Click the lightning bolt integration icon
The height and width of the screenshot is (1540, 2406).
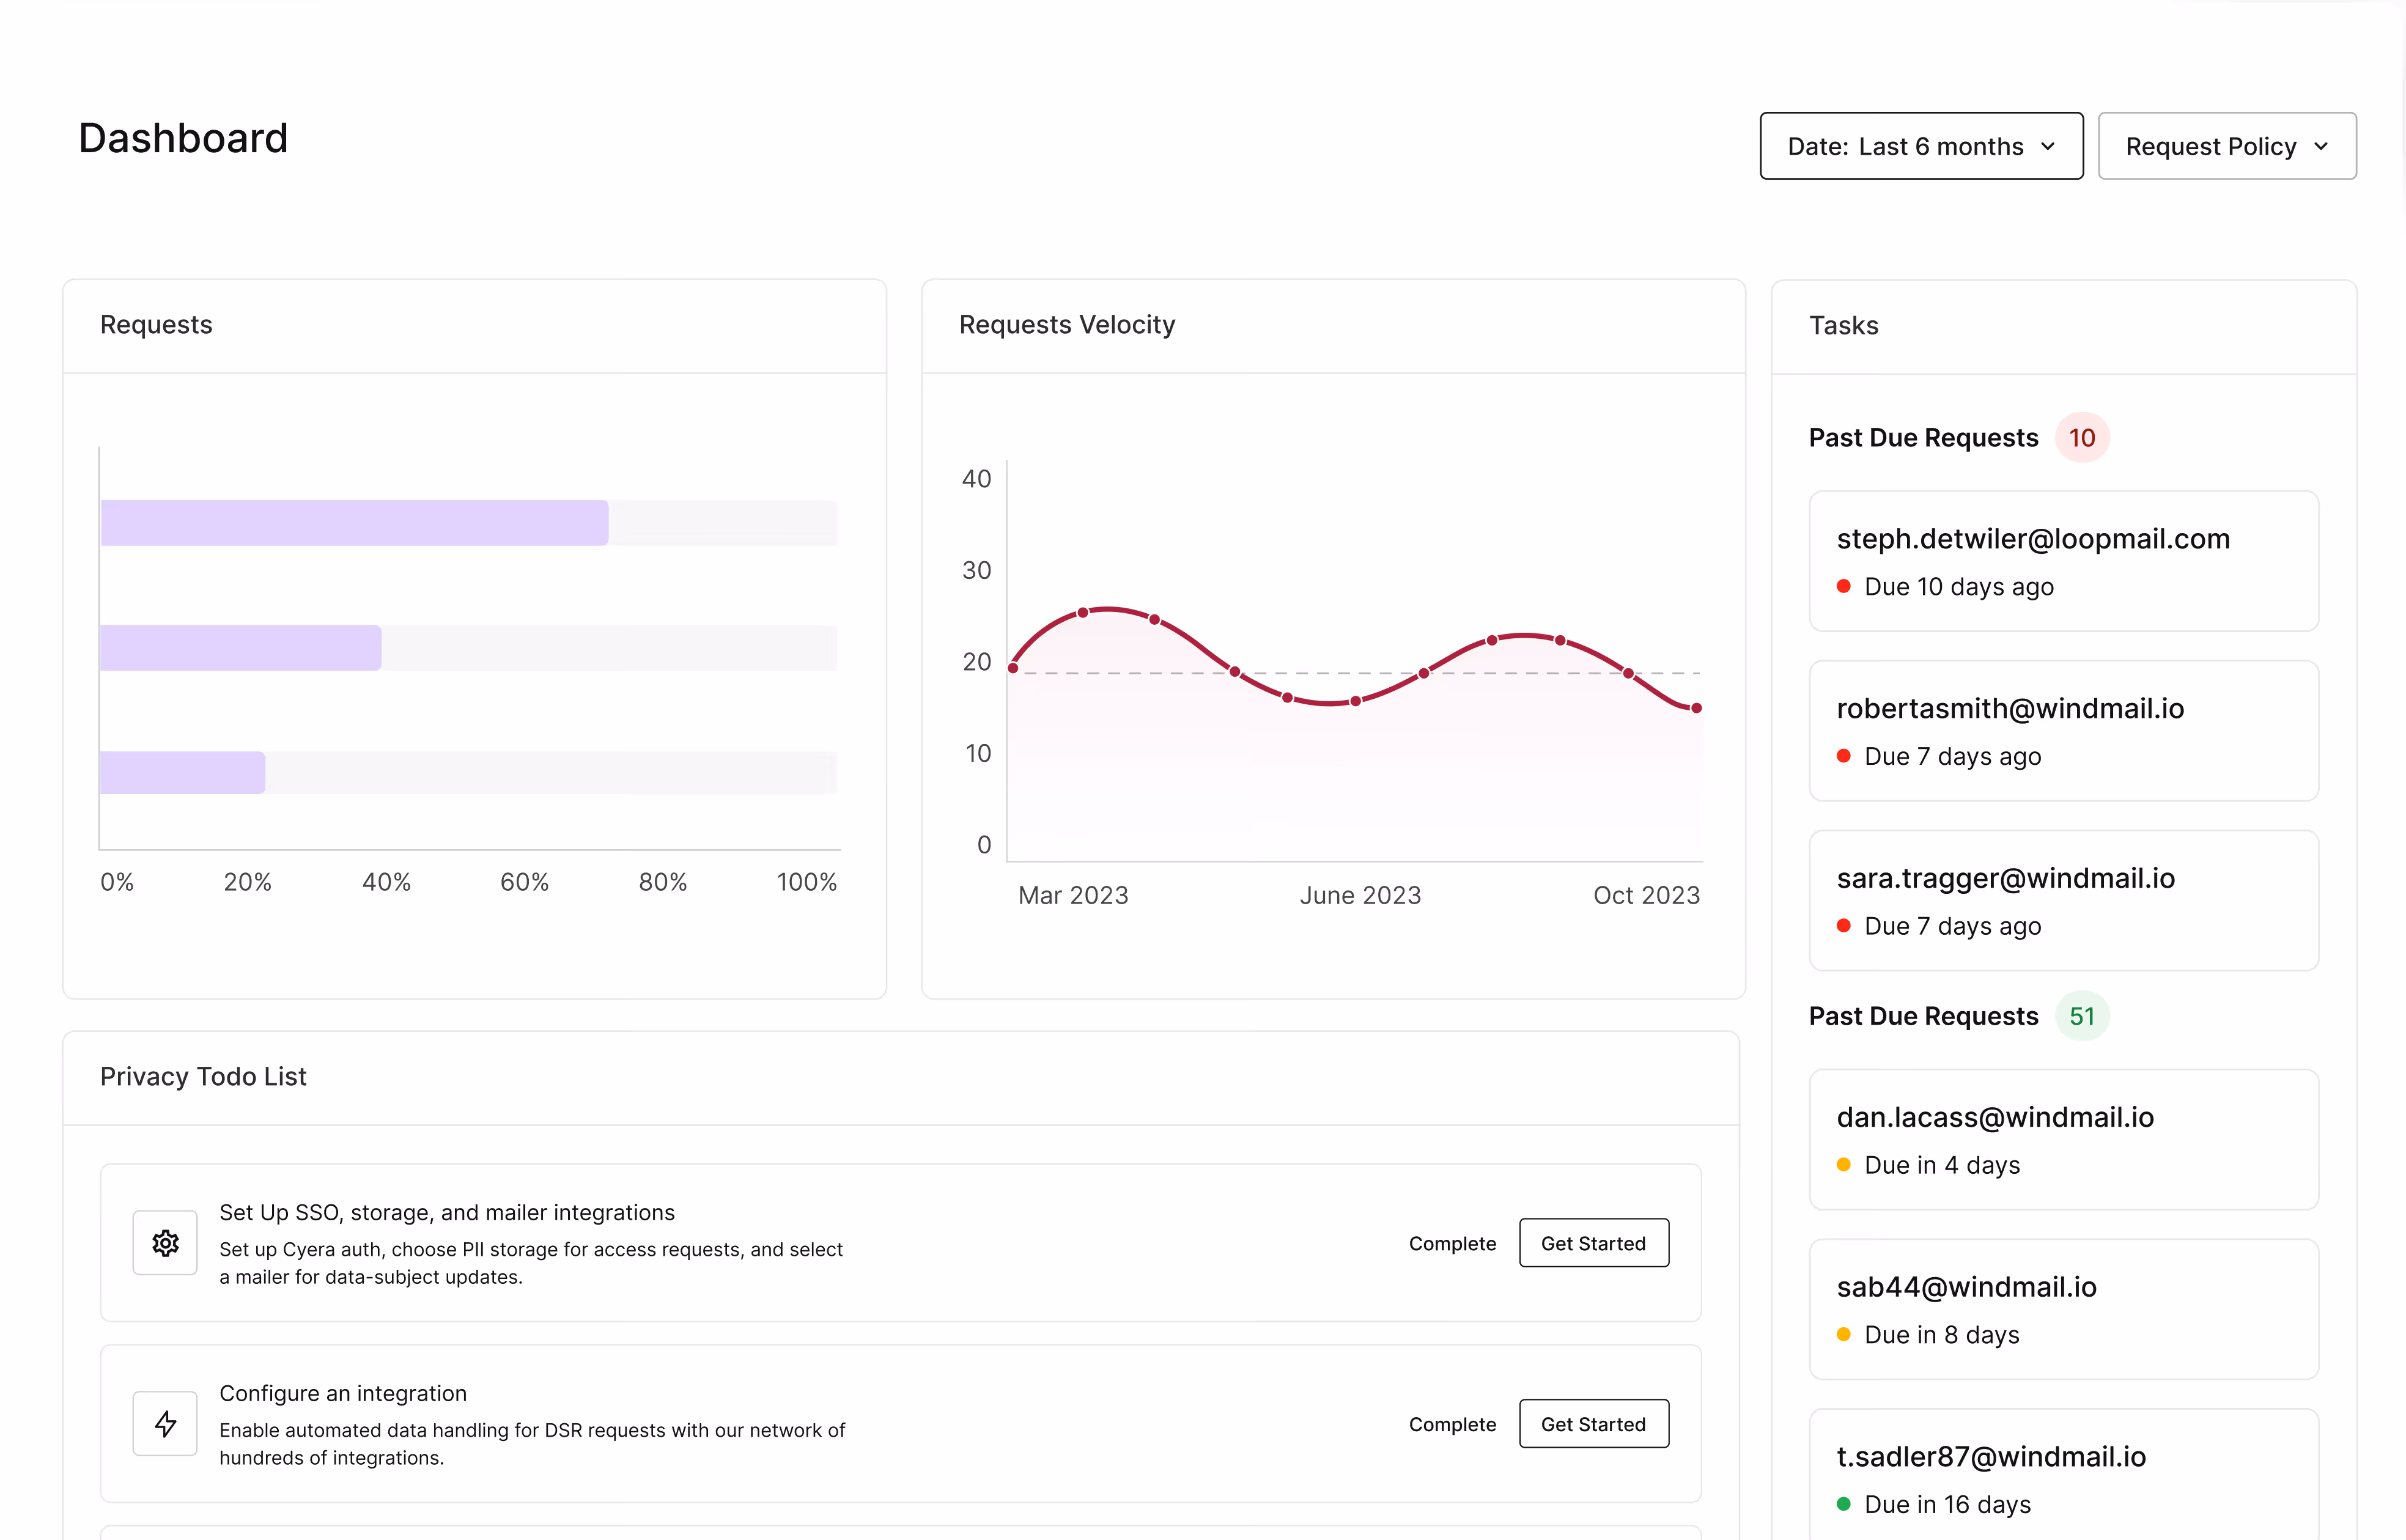(x=165, y=1423)
